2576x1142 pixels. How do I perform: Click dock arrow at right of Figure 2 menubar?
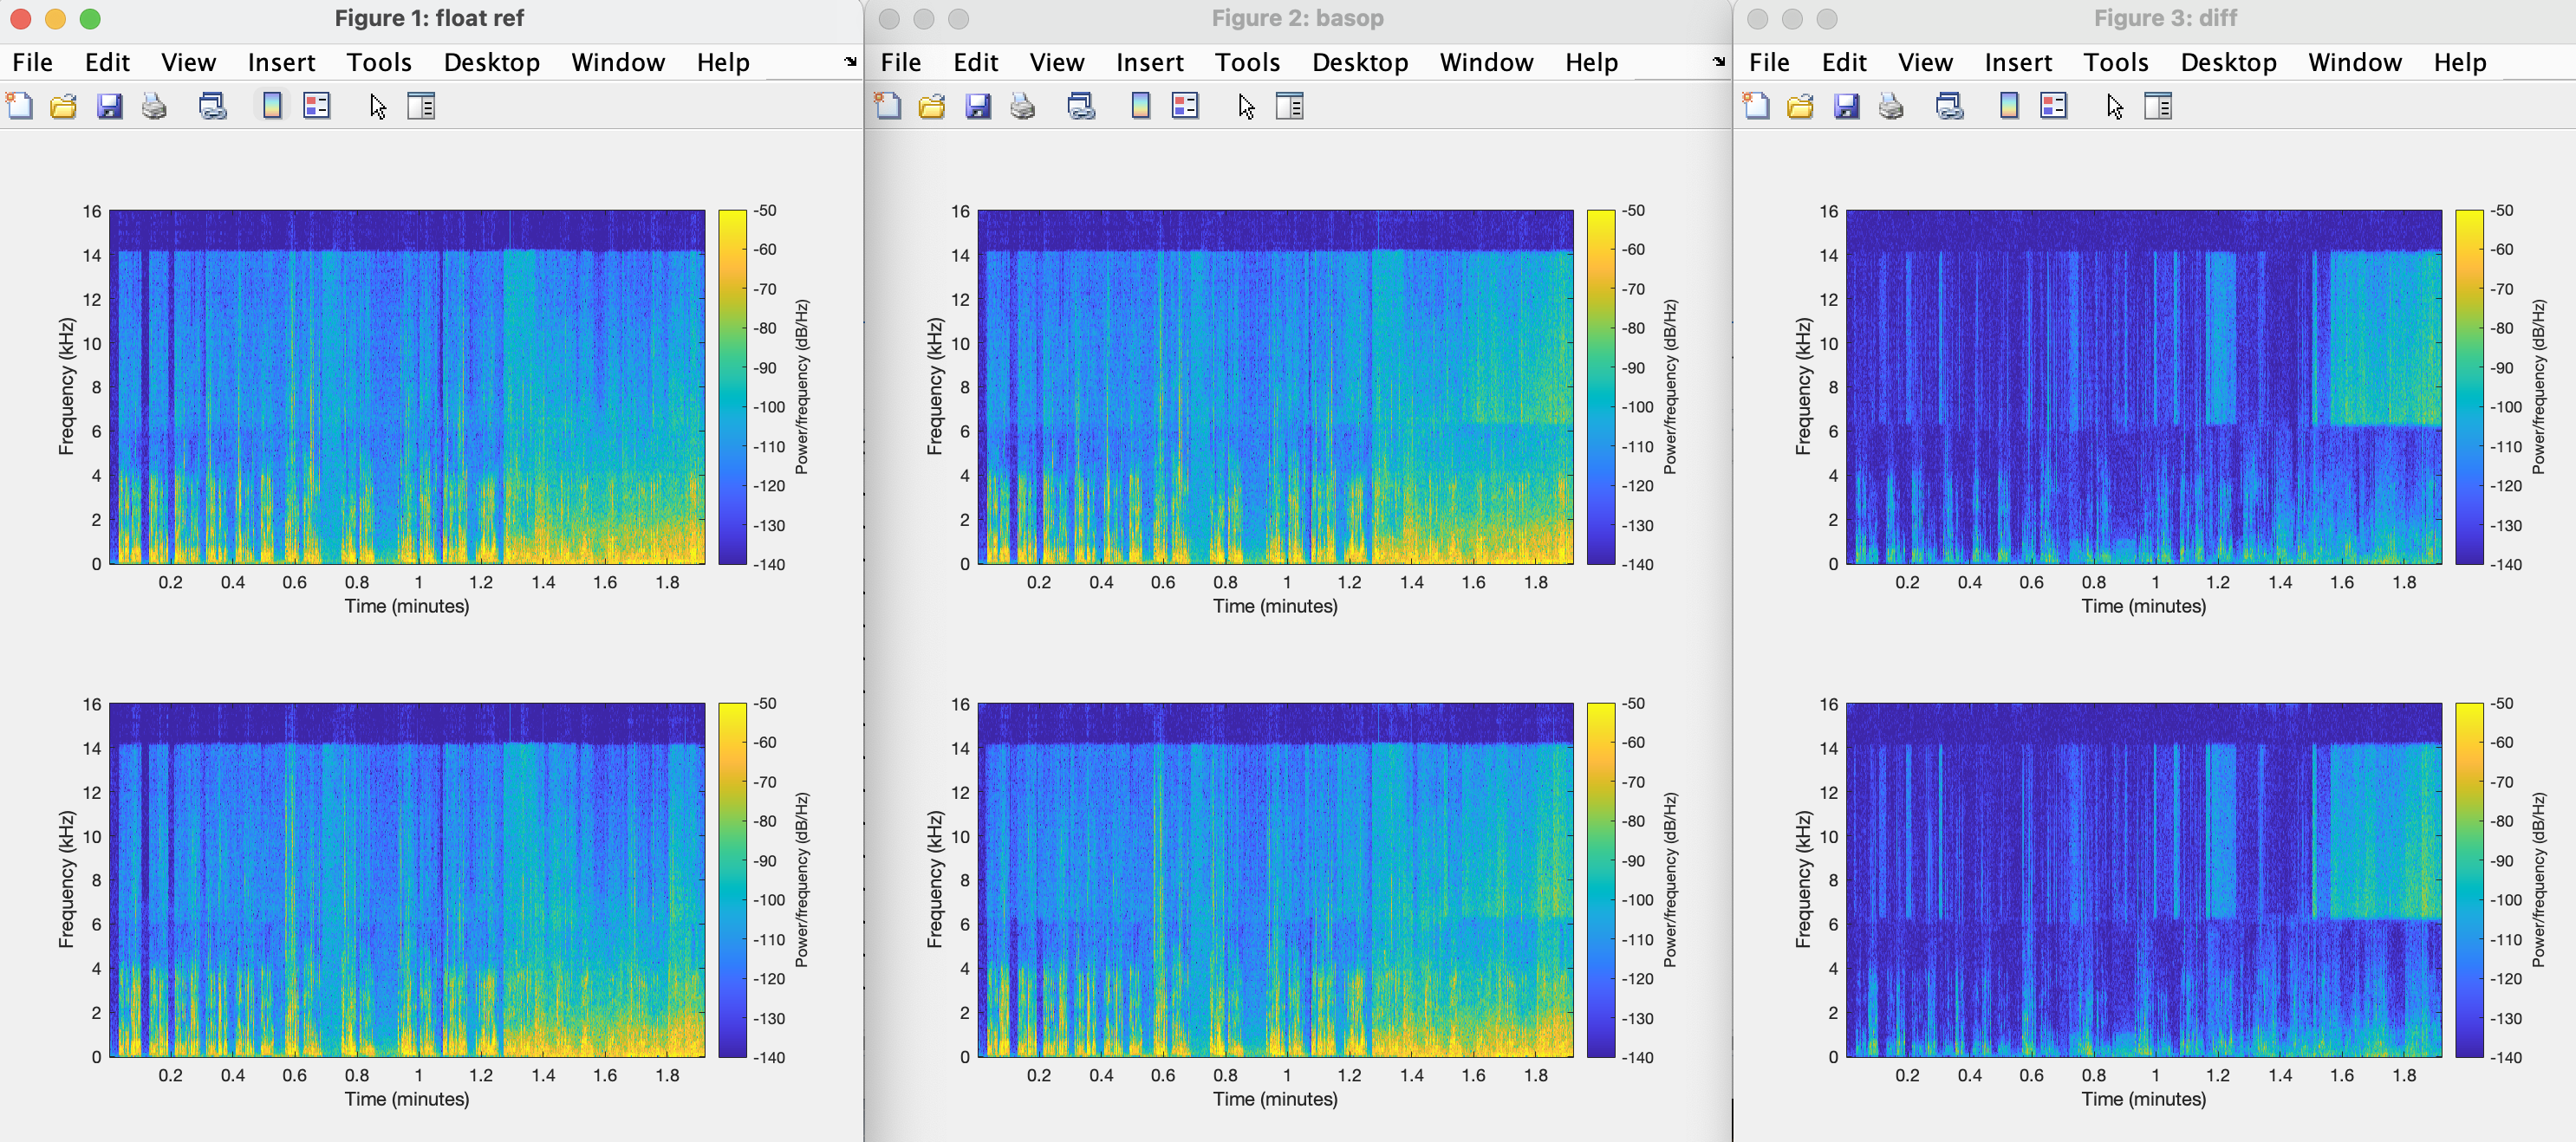click(x=1718, y=62)
